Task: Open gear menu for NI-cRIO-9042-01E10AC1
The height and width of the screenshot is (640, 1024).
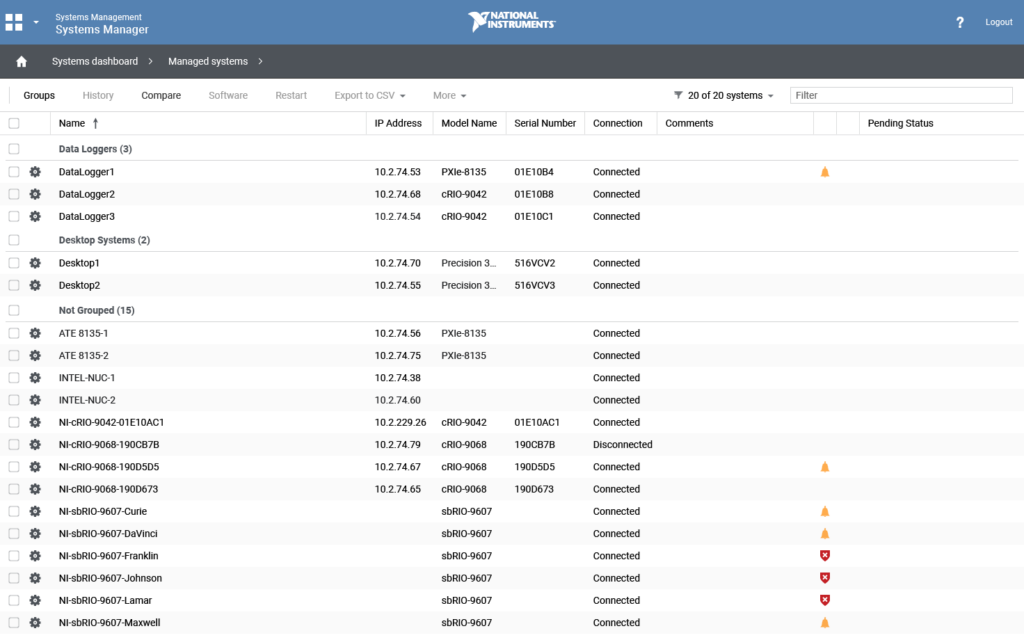Action: (35, 422)
